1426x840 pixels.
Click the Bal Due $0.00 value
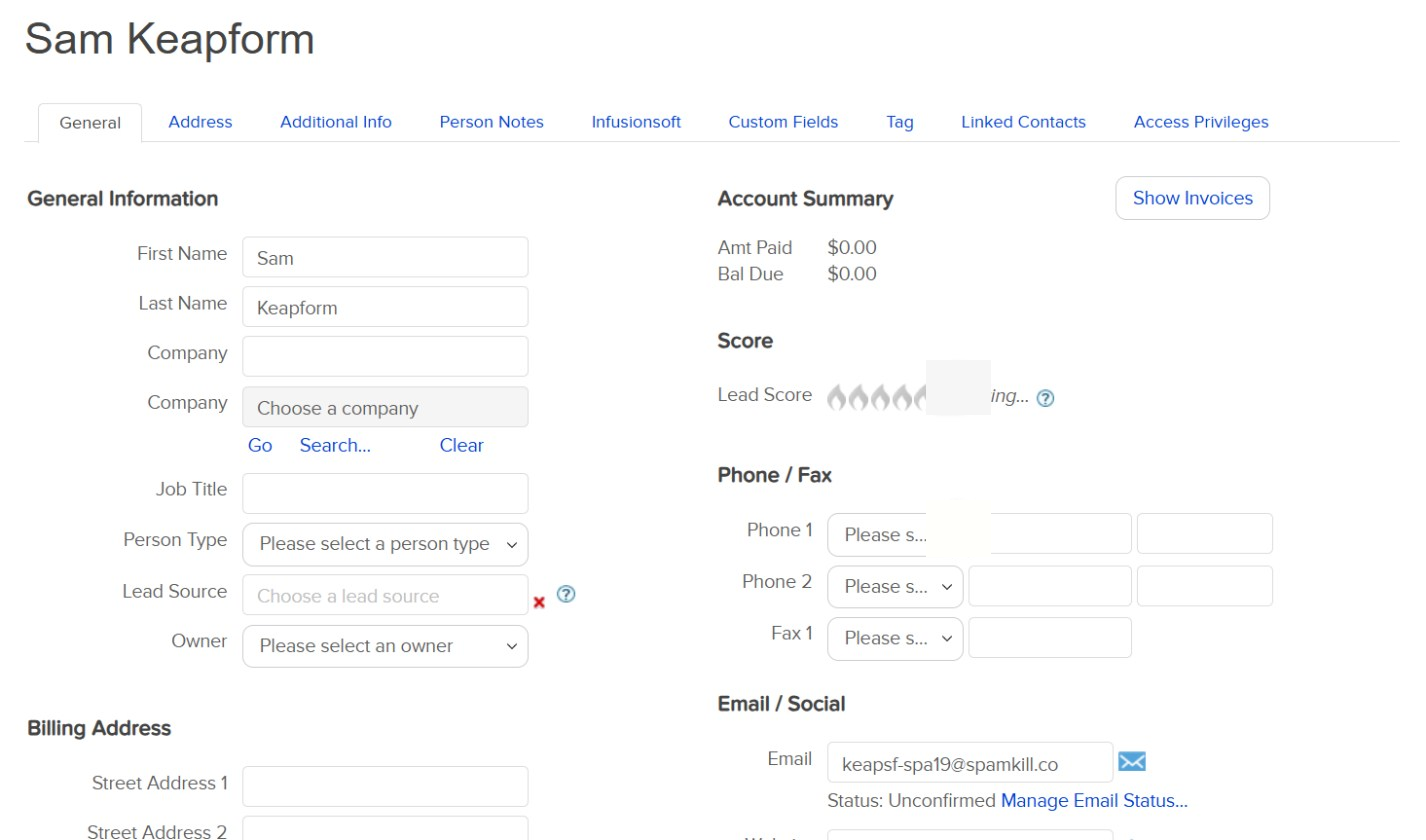tap(852, 274)
